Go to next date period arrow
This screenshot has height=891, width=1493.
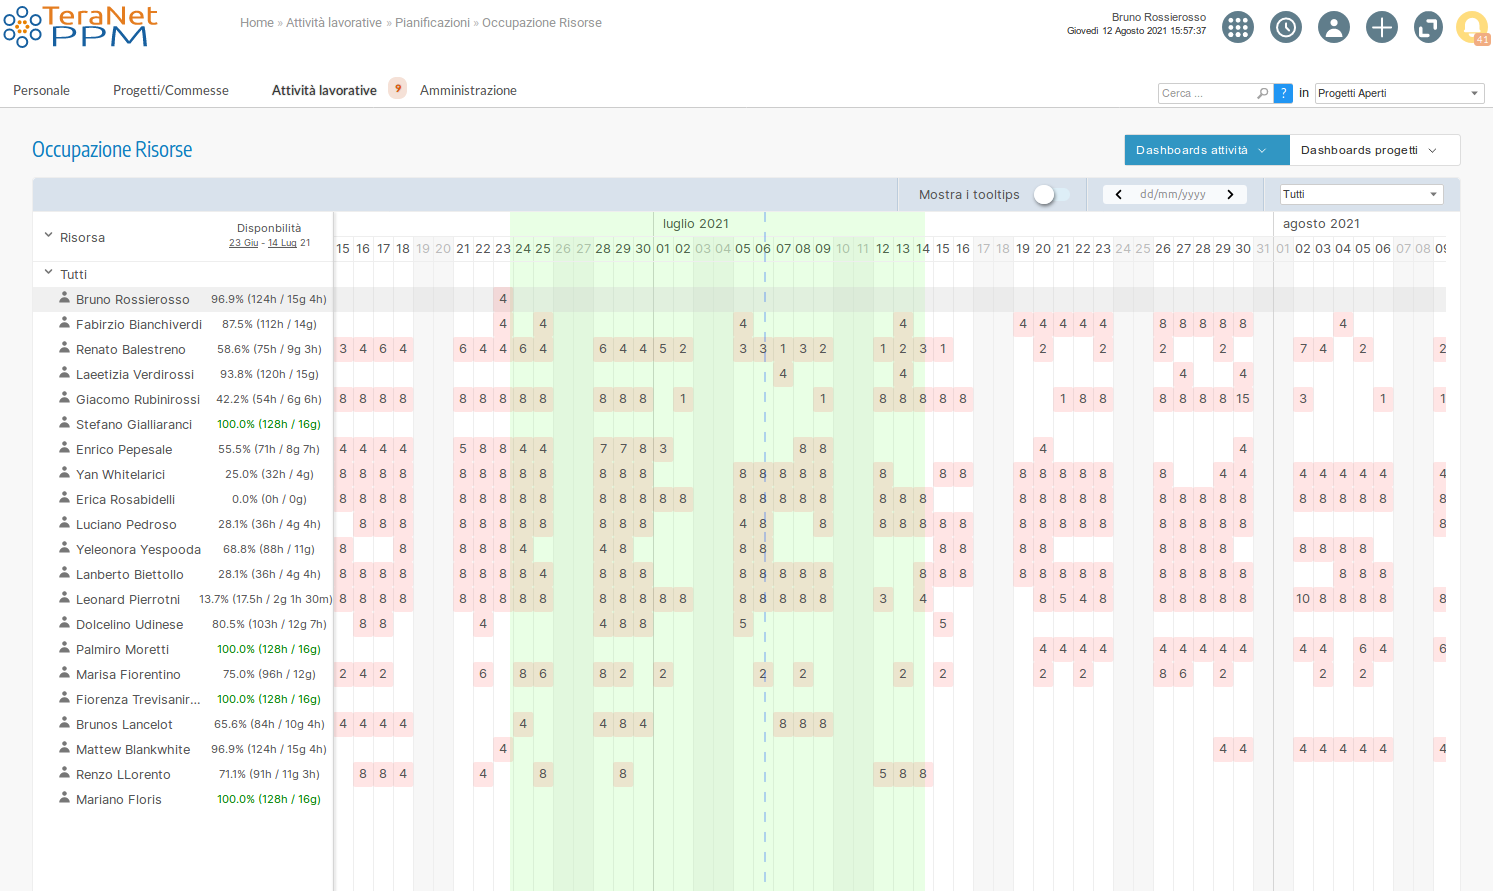click(1230, 195)
